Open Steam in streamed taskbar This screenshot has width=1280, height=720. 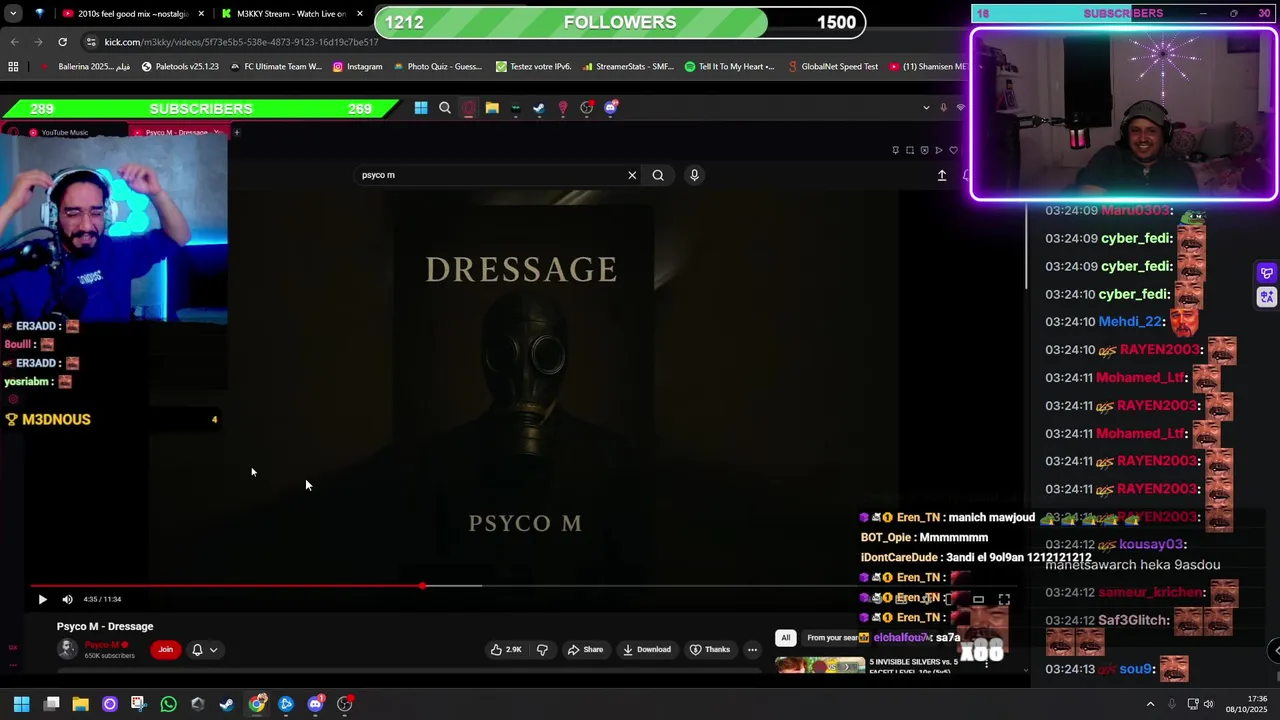[539, 108]
